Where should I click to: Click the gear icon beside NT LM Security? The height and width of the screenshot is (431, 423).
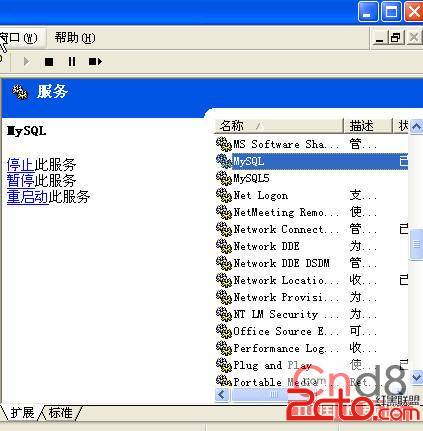(x=224, y=314)
